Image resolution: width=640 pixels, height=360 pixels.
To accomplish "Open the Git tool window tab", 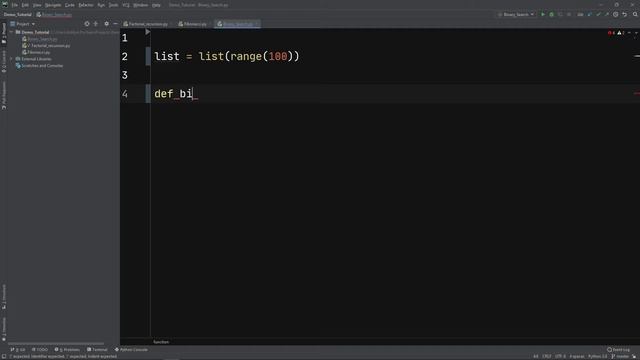I will click(x=18, y=349).
